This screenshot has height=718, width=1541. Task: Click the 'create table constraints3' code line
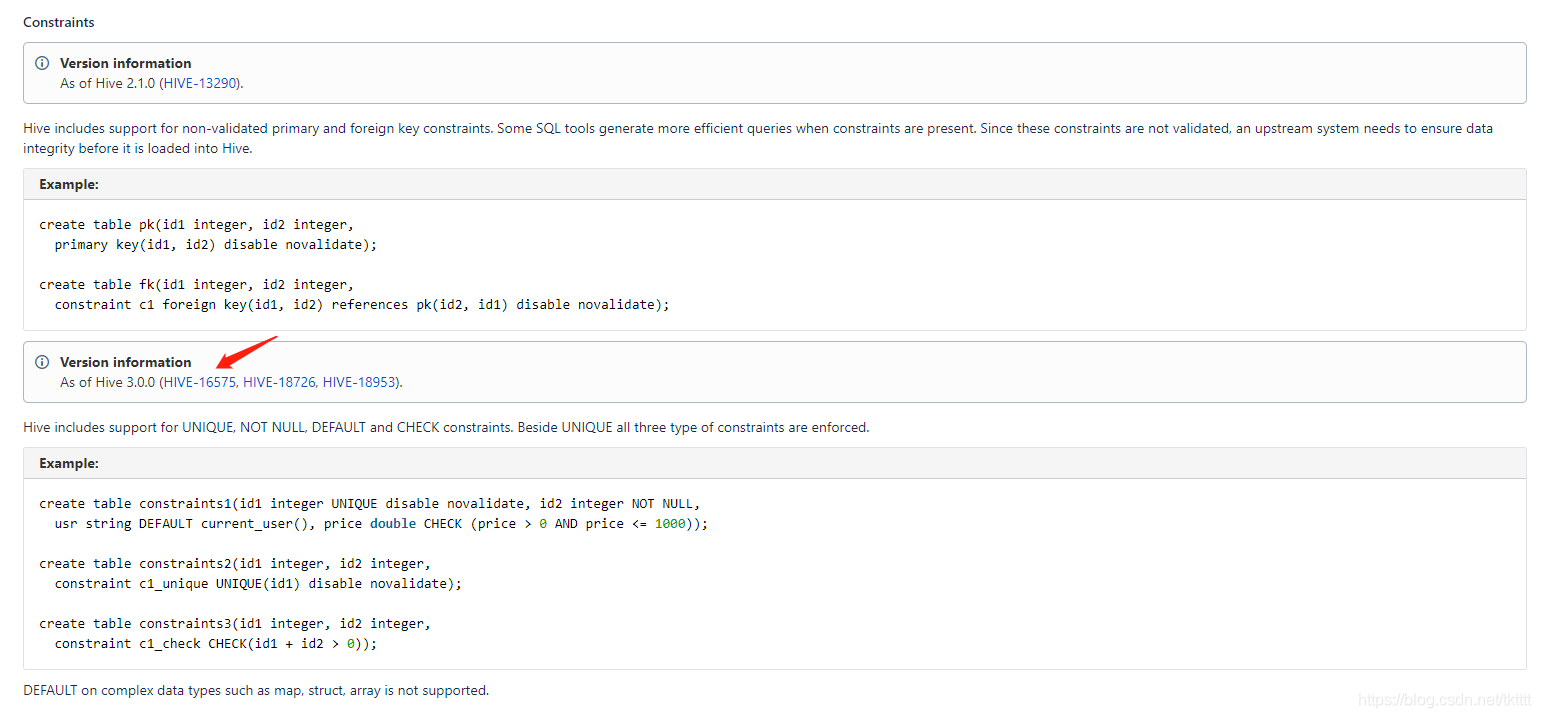235,623
